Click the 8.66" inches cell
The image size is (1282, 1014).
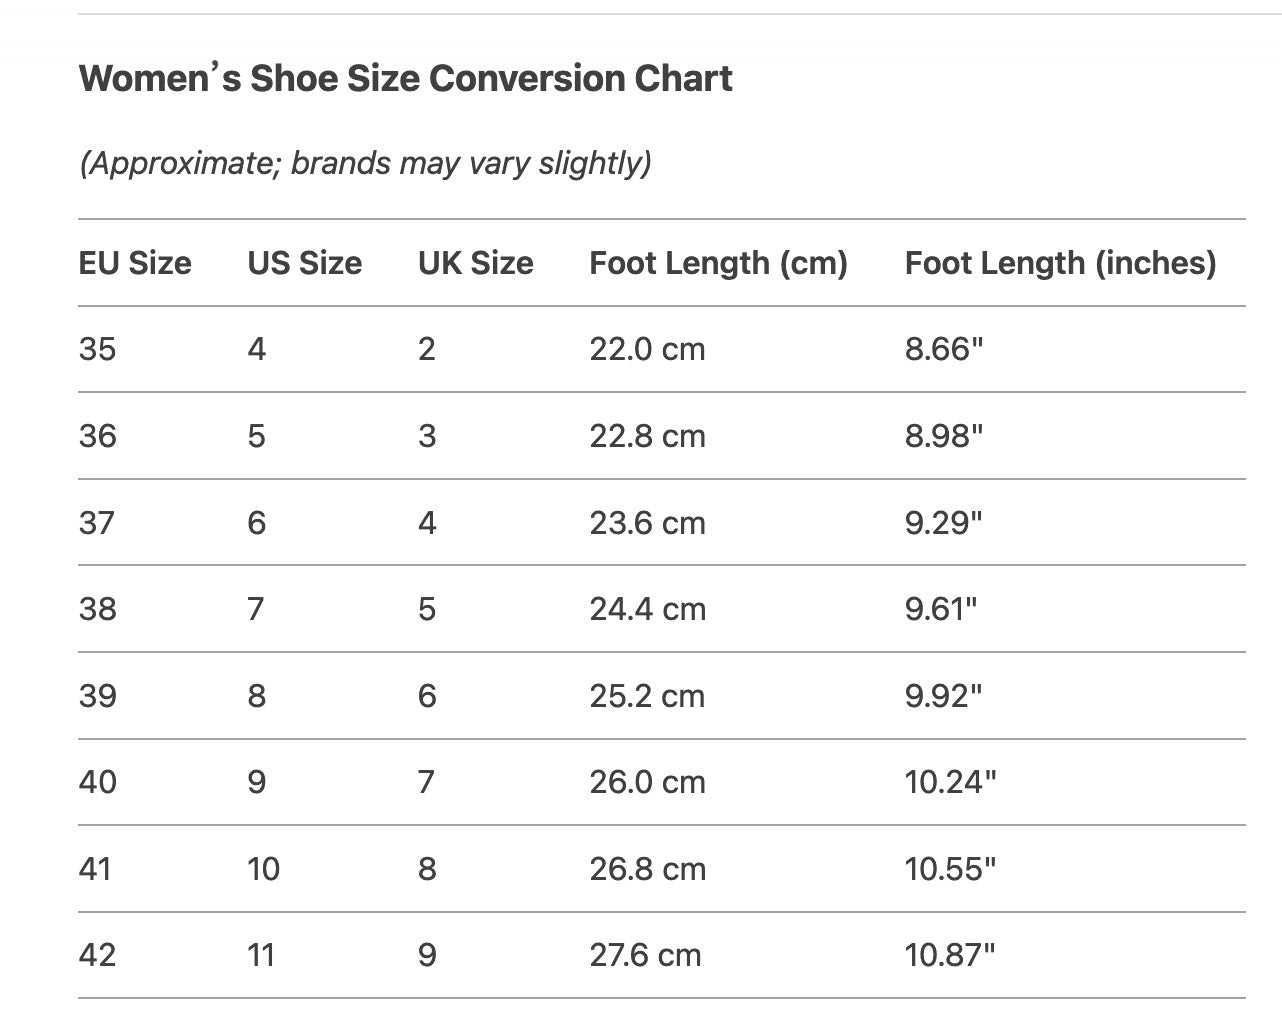[944, 349]
